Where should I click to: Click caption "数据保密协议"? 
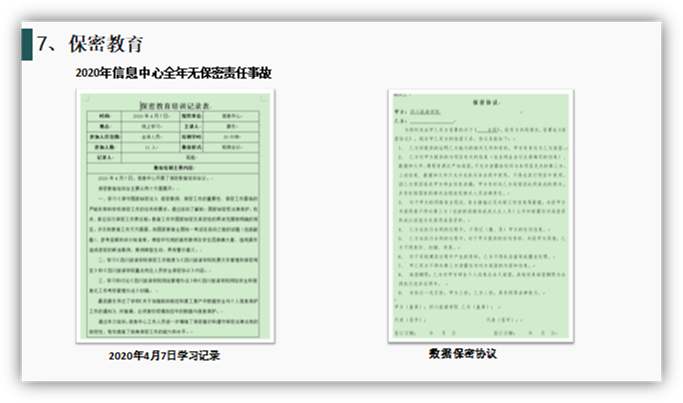(463, 353)
